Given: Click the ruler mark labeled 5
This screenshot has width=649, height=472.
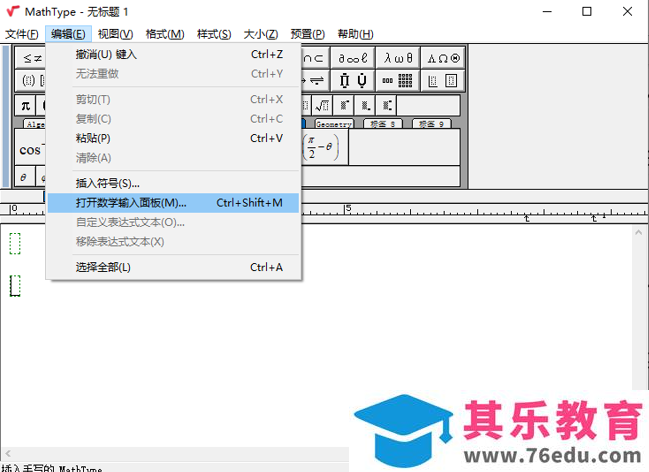Looking at the screenshot, I should tap(348, 208).
